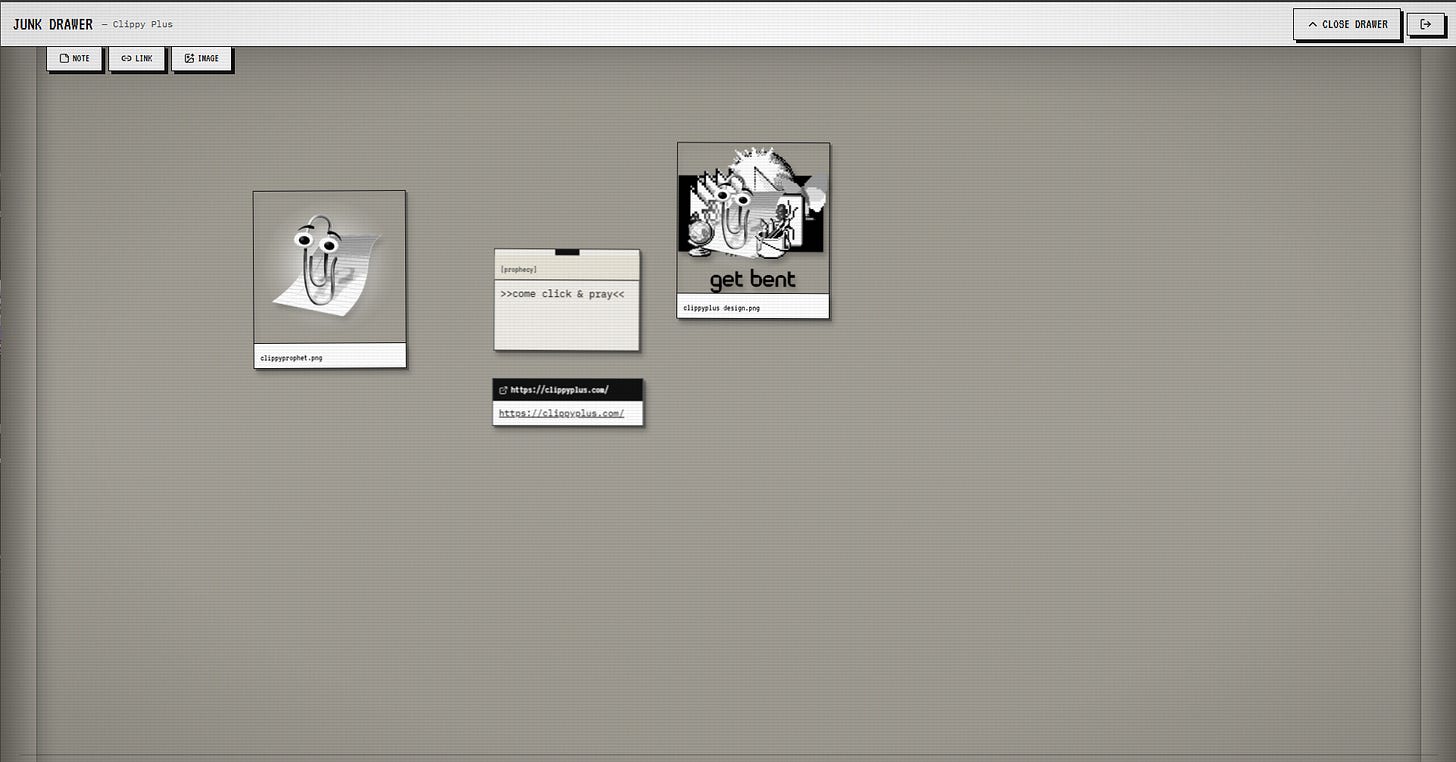Click the external-link icon on the link card
The height and width of the screenshot is (762, 1456).
click(503, 390)
